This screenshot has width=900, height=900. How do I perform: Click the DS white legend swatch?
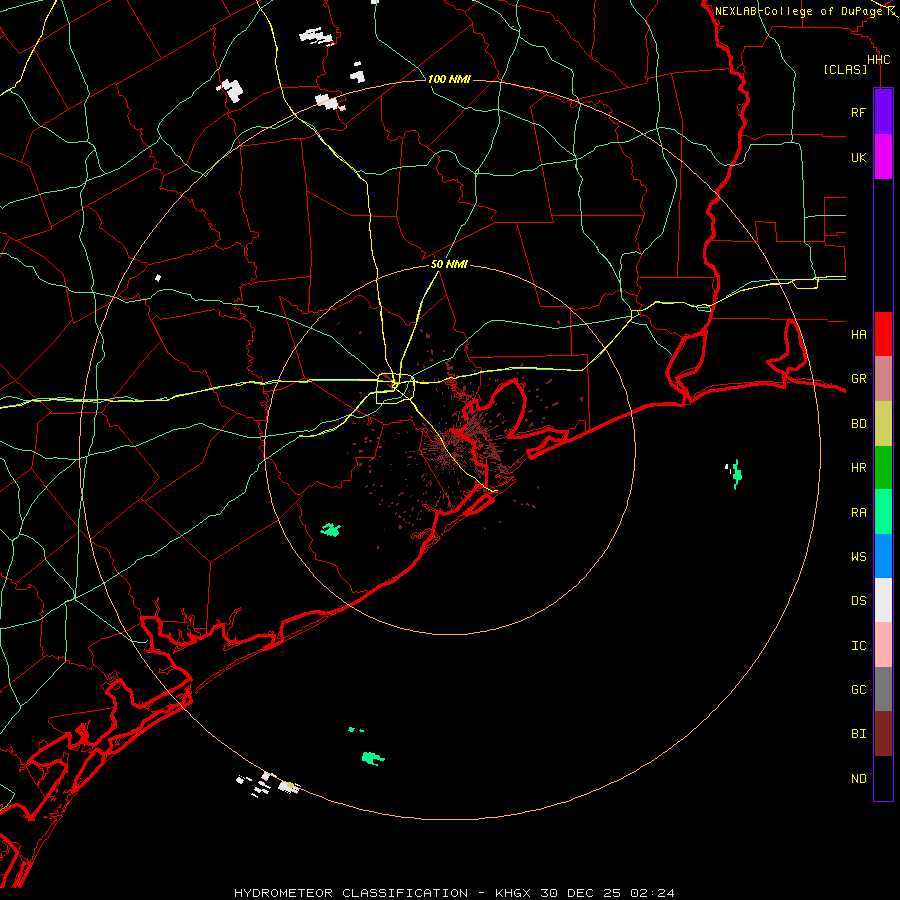[883, 600]
